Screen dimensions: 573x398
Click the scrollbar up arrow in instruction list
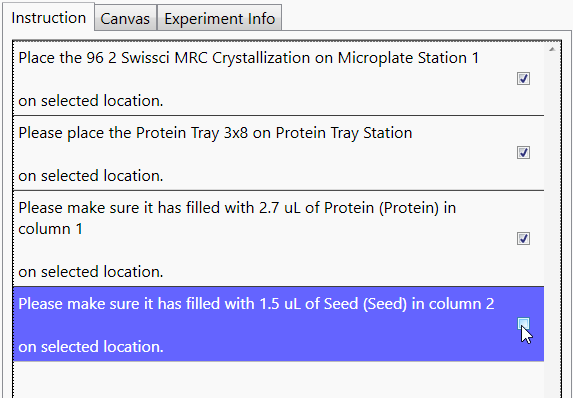point(552,49)
